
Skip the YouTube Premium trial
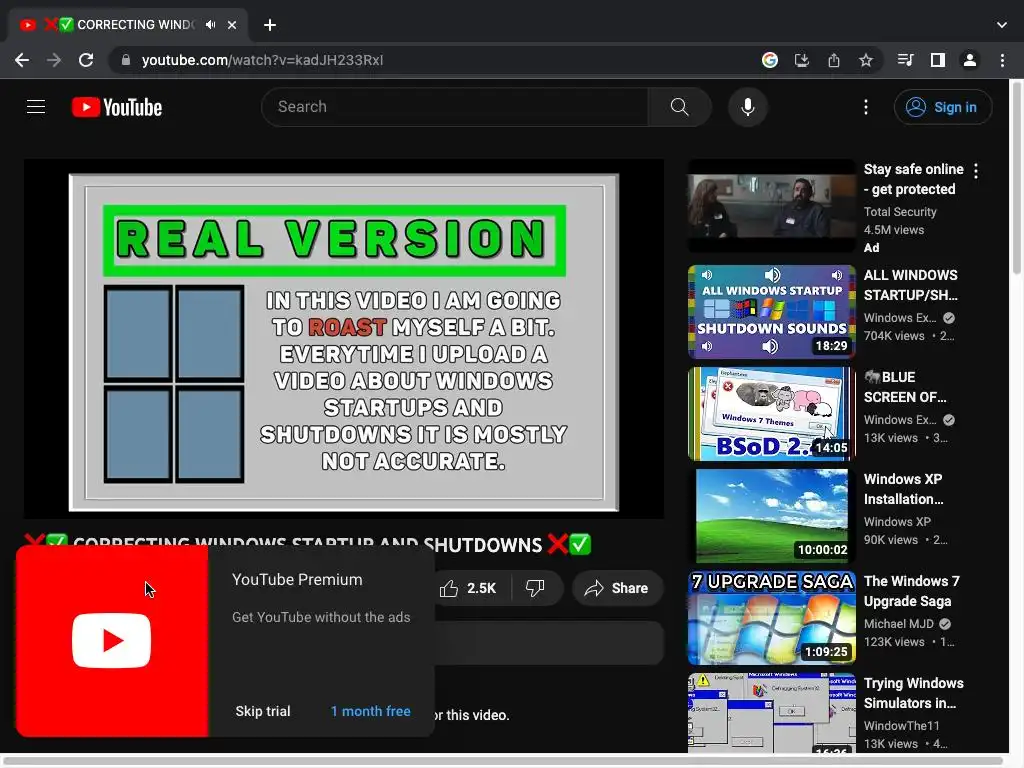pos(263,711)
